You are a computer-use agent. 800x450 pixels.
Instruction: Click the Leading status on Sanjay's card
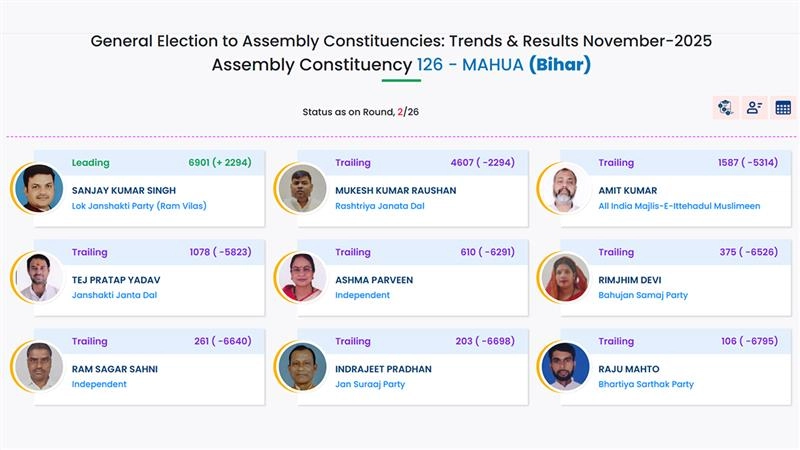coord(91,162)
